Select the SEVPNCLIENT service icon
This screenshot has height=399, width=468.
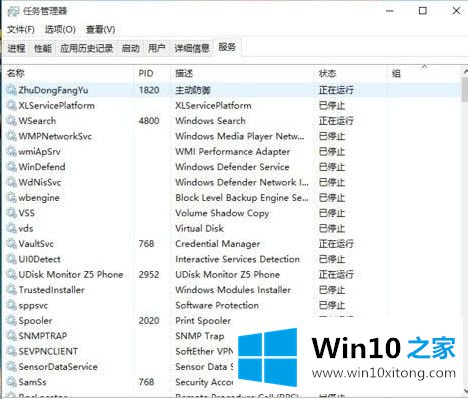pos(11,351)
